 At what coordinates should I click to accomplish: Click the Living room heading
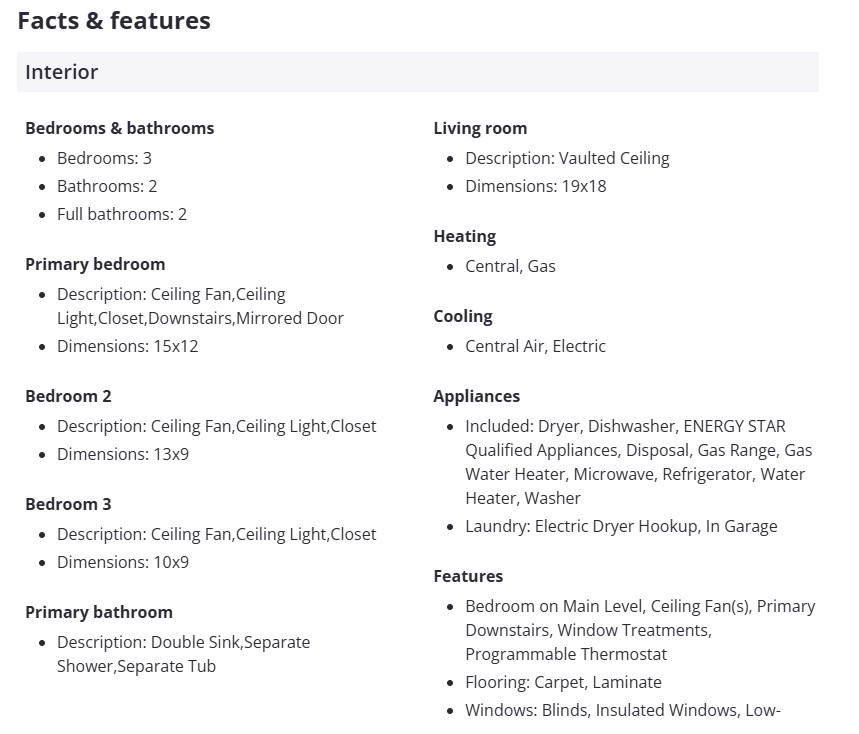tap(480, 128)
